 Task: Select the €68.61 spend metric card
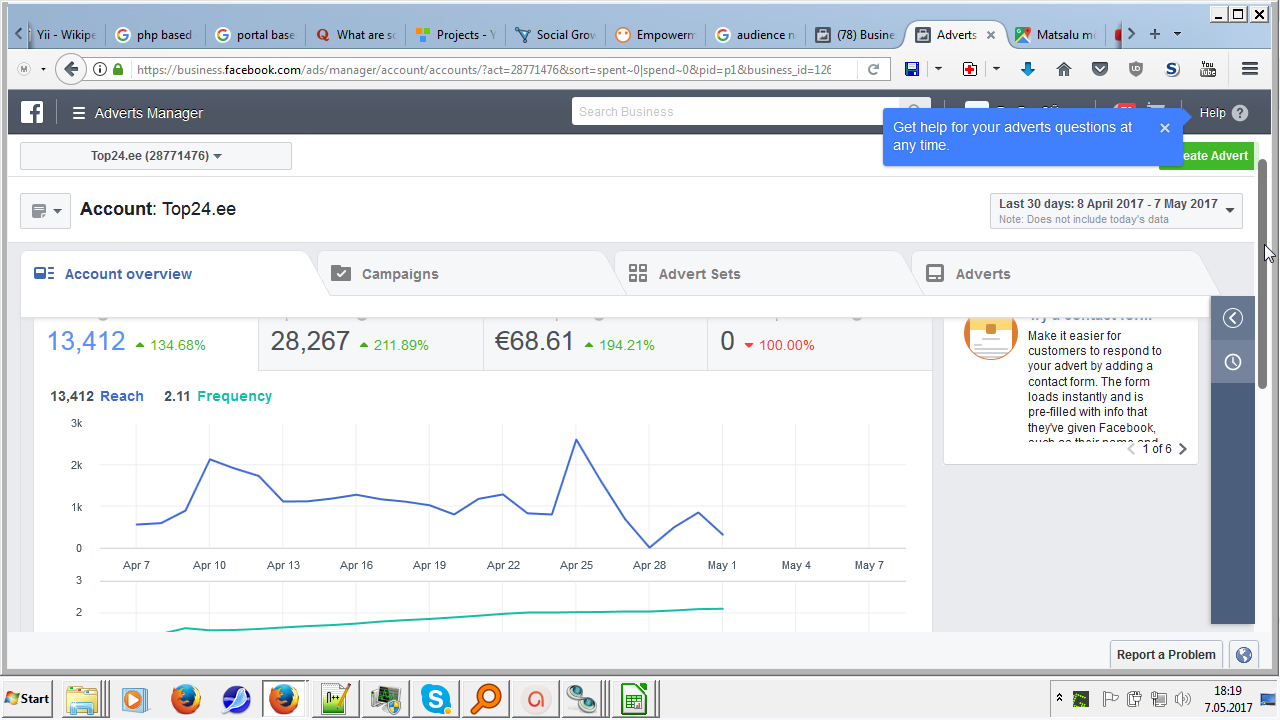tap(595, 343)
